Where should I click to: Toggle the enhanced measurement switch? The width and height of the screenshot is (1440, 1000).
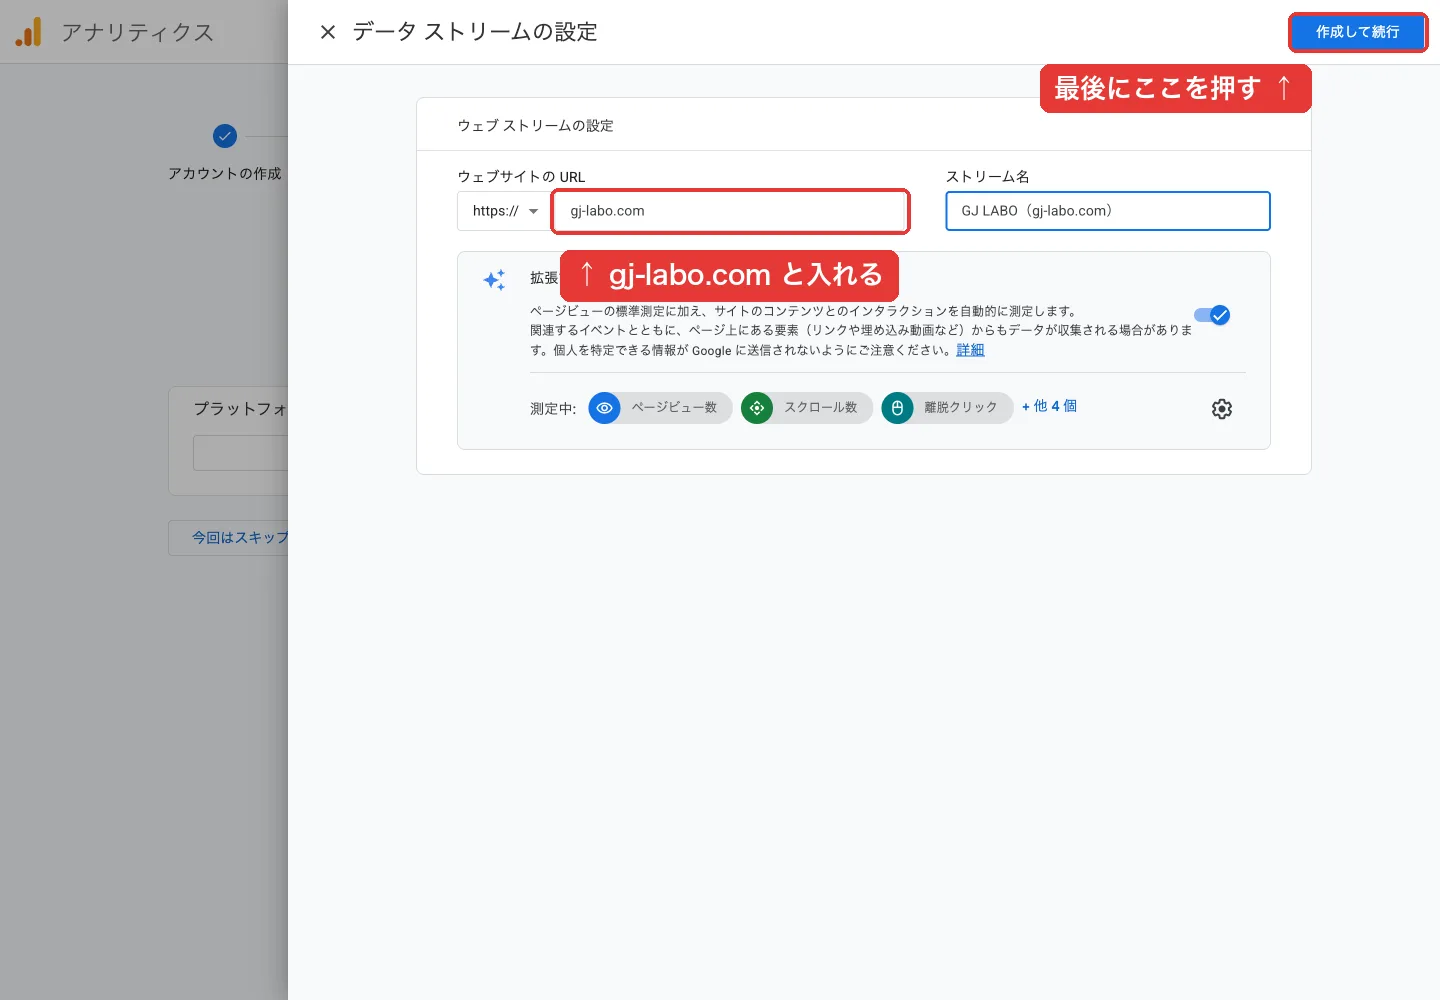pyautogui.click(x=1212, y=315)
